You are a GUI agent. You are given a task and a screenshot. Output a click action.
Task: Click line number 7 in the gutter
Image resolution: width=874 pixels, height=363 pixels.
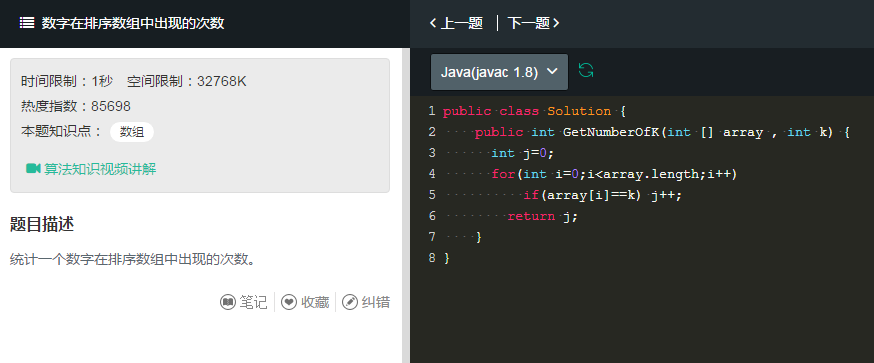coord(432,237)
